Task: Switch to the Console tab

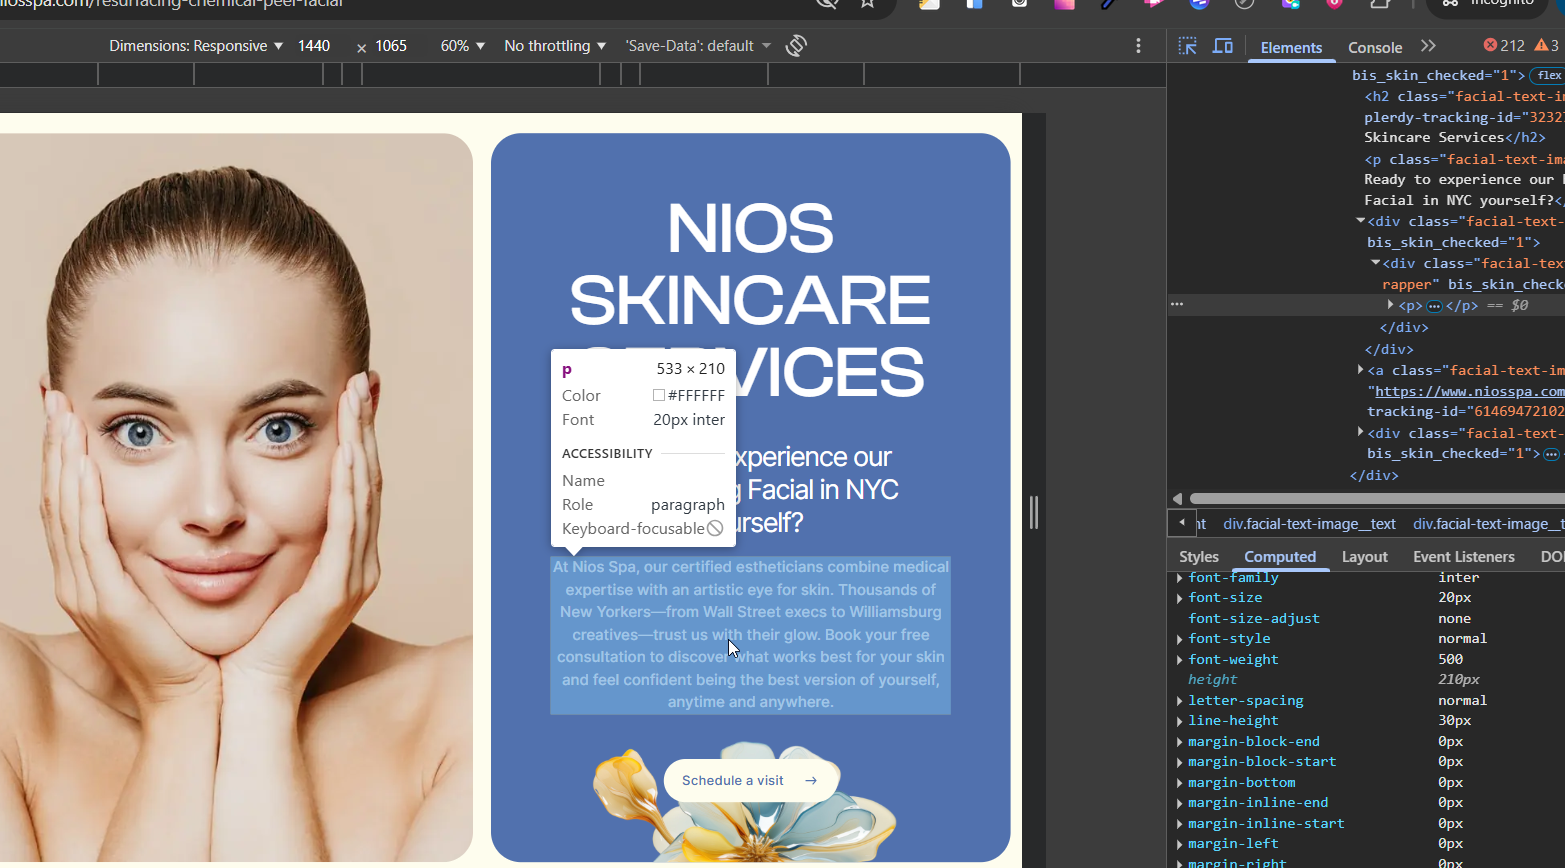Action: pos(1374,47)
